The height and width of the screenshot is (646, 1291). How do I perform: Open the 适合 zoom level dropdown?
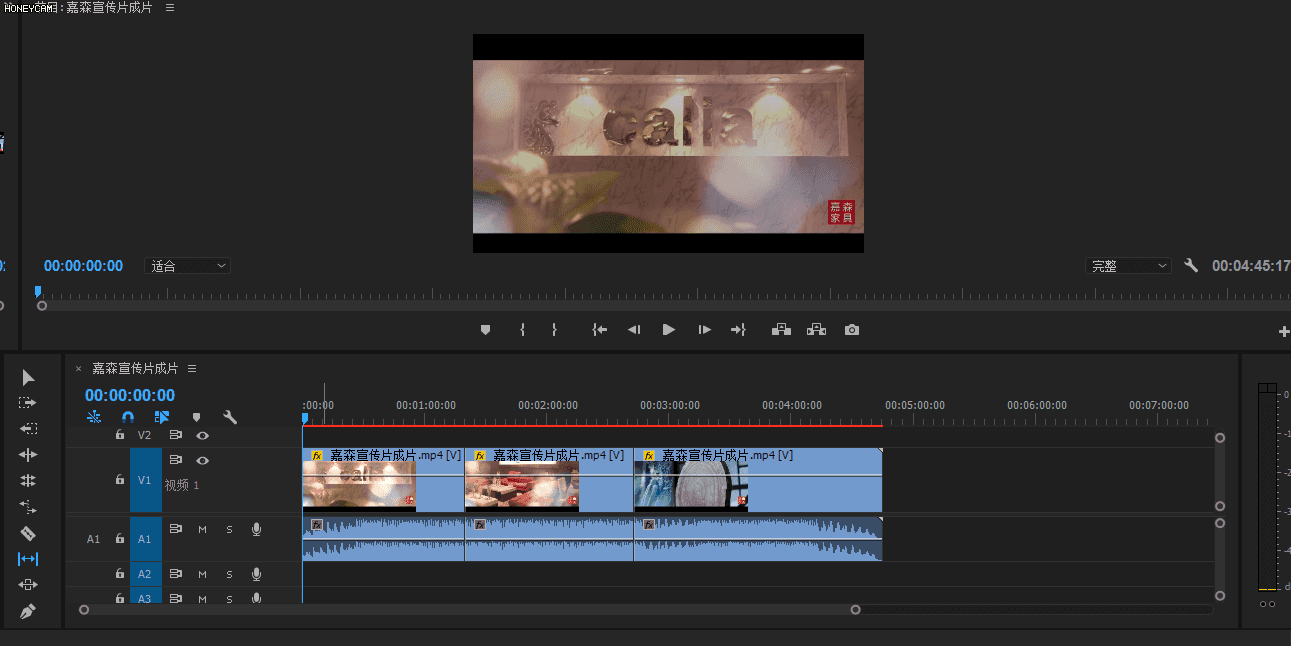point(188,266)
